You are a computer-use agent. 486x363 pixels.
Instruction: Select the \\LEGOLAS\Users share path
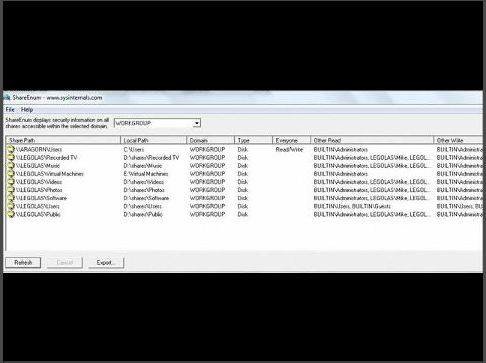(38, 206)
